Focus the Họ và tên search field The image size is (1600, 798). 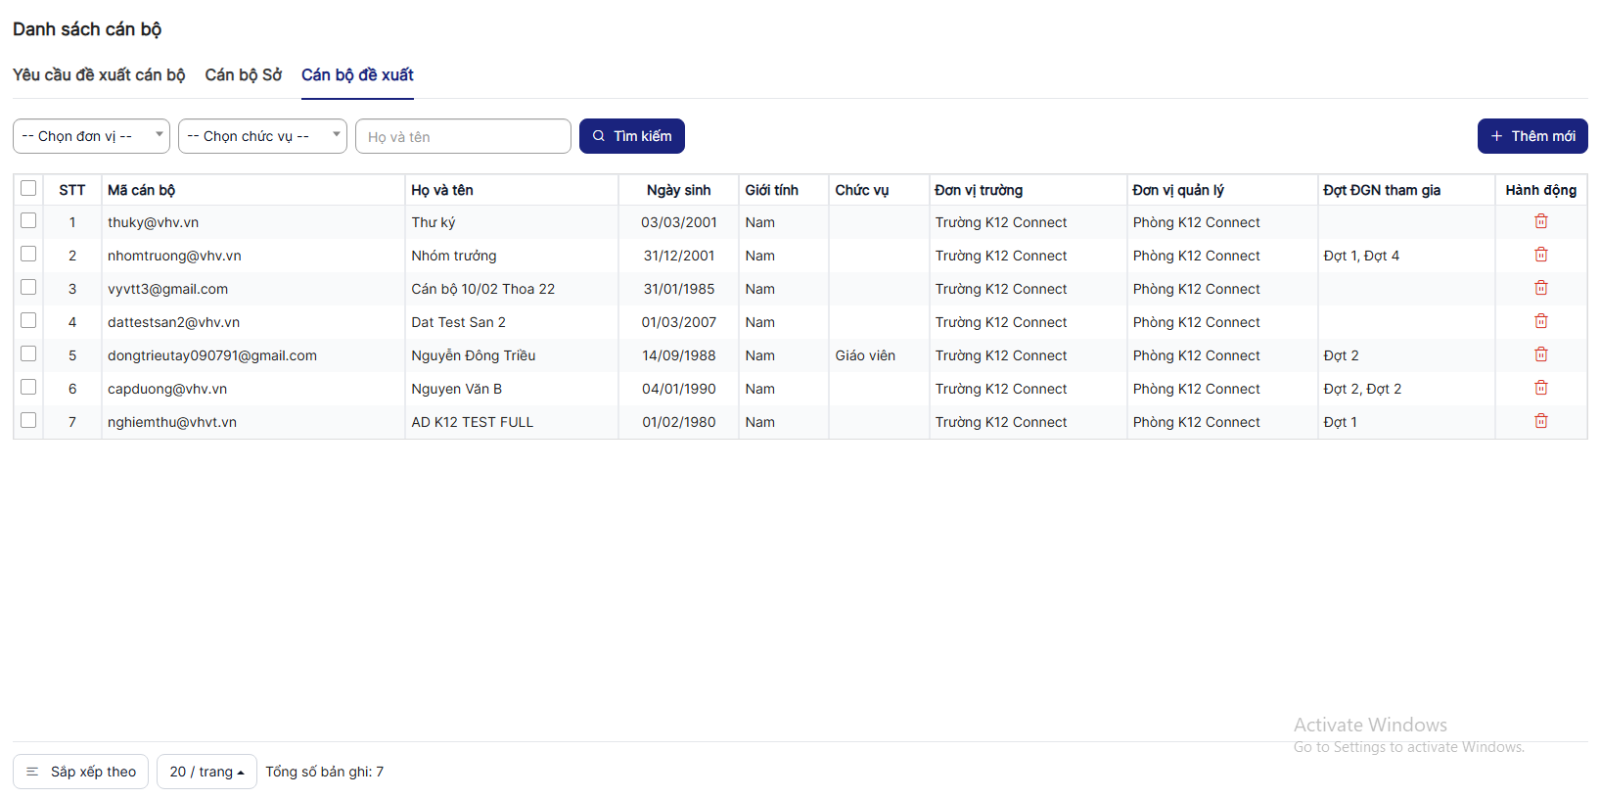tap(463, 137)
